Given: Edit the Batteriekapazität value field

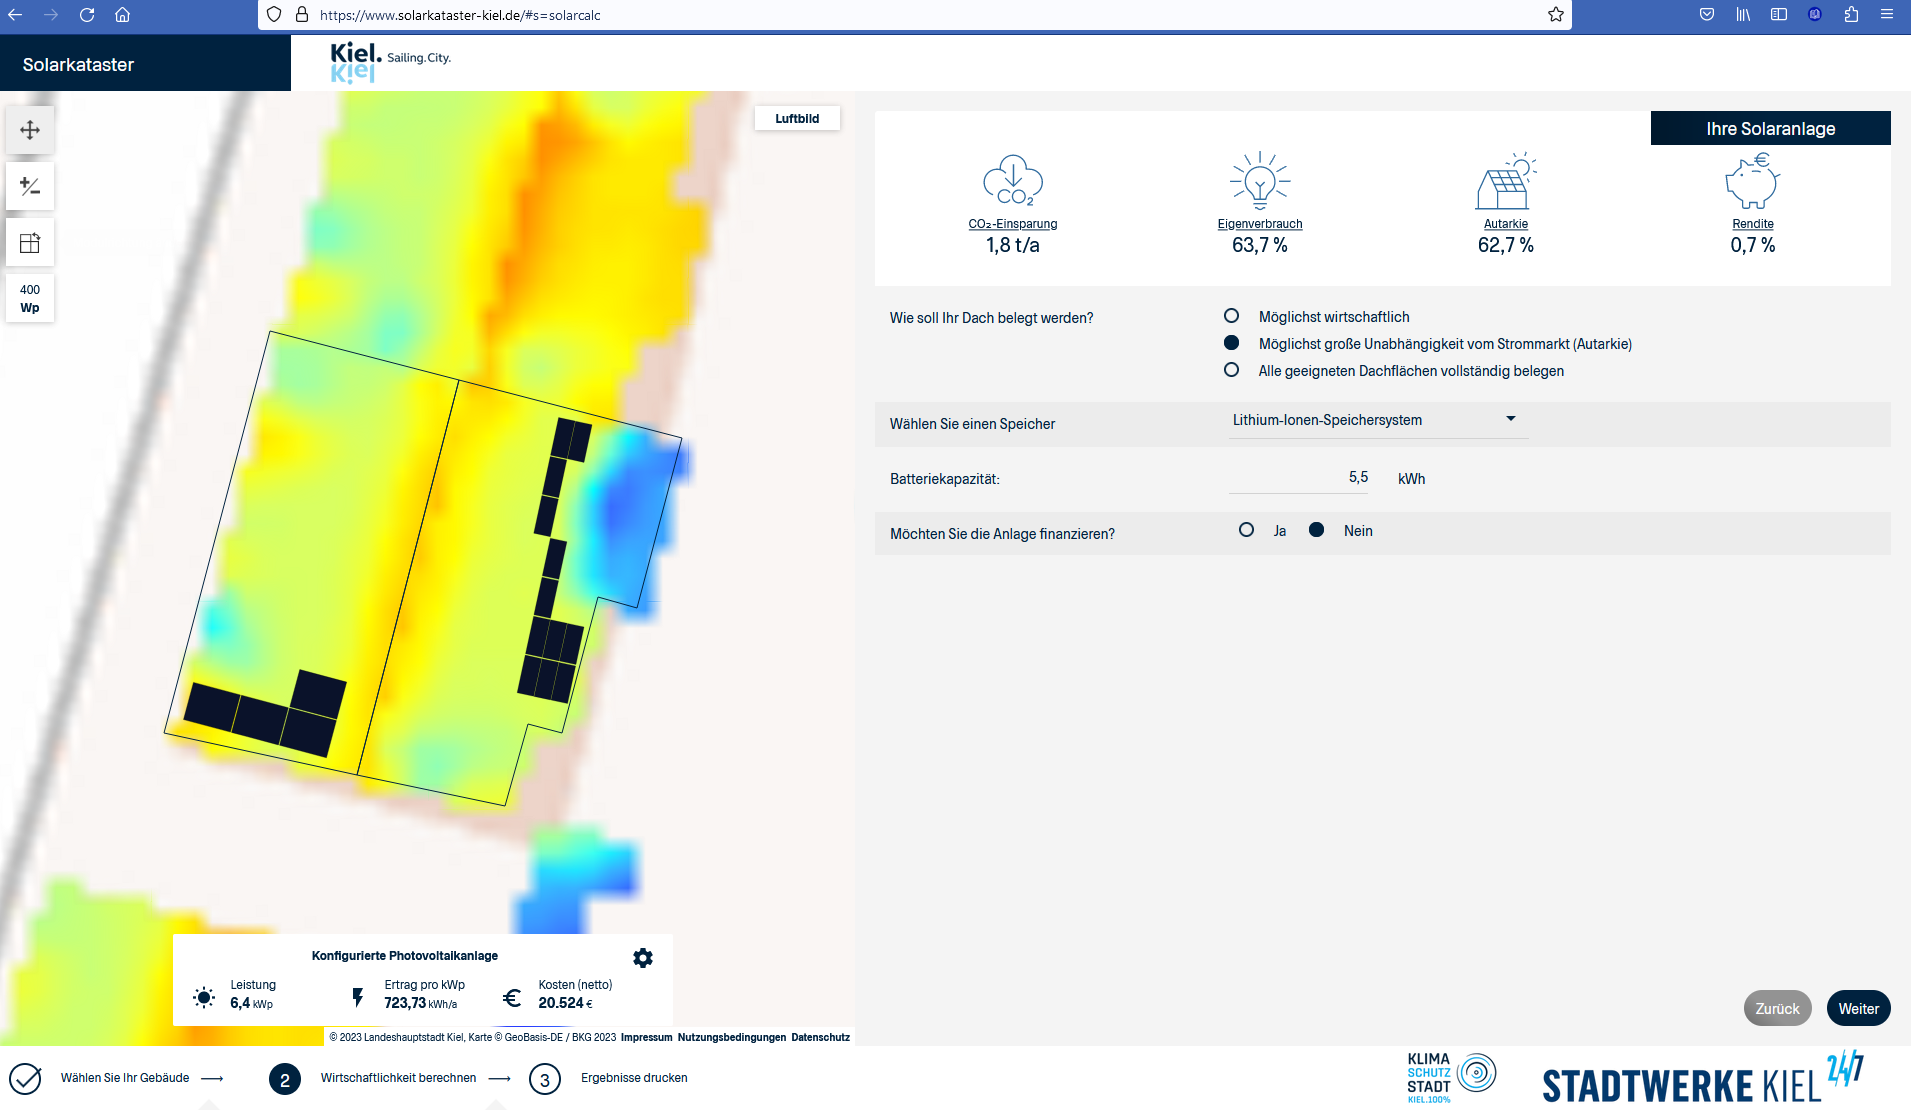Looking at the screenshot, I should tap(1299, 478).
